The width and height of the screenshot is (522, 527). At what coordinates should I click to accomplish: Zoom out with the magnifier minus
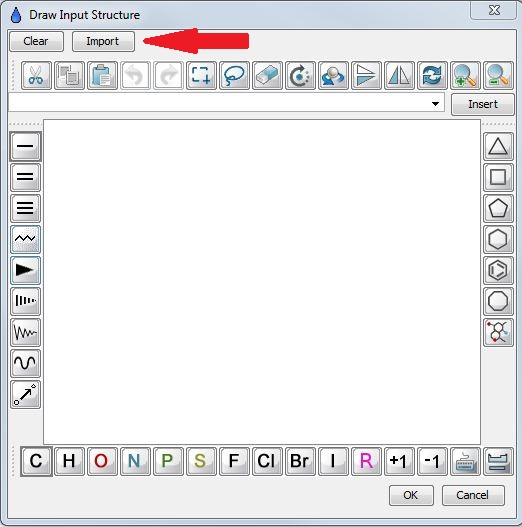coord(498,75)
